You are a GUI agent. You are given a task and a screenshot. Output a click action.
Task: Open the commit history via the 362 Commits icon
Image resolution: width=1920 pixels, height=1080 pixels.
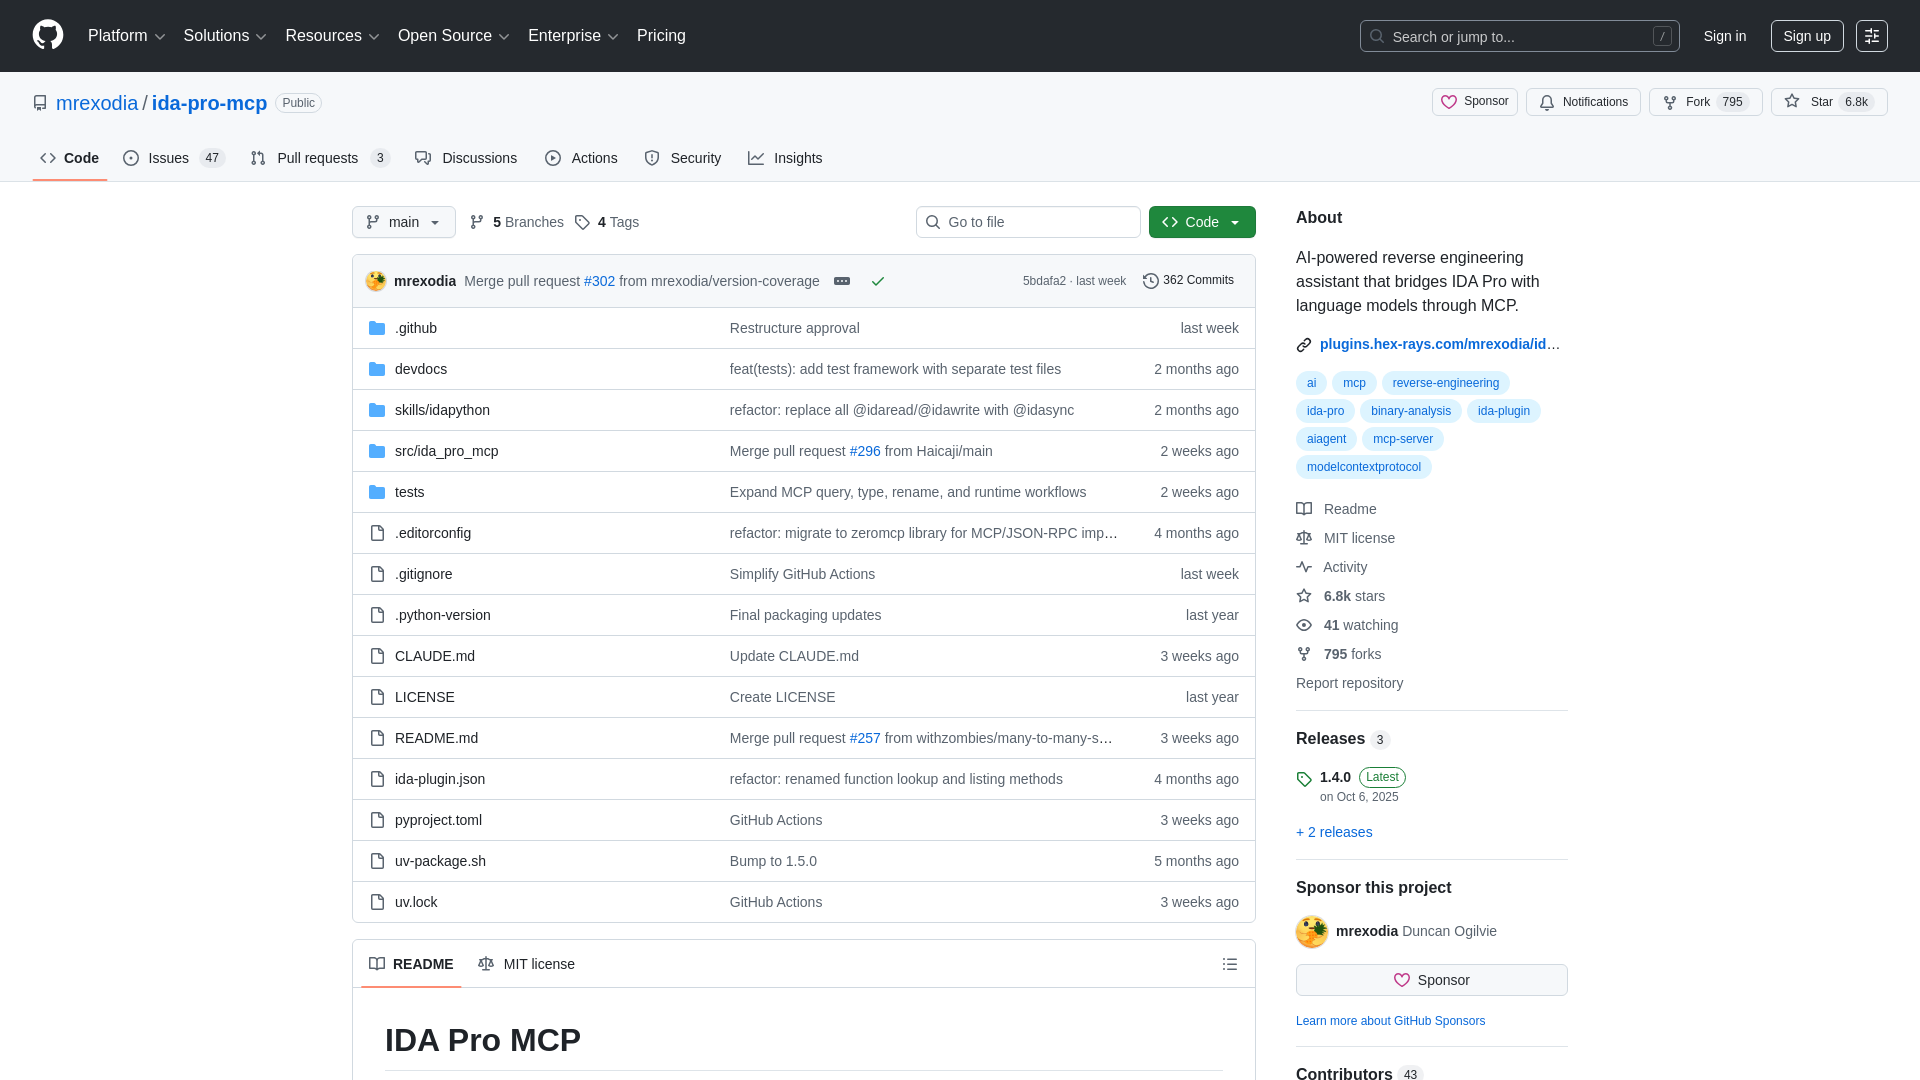1149,281
